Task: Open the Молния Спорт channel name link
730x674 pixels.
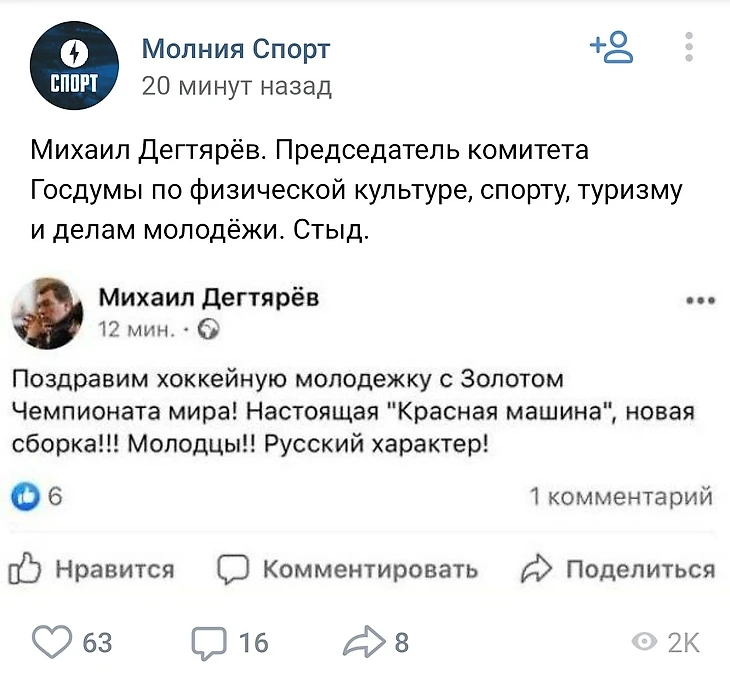Action: click(x=236, y=48)
